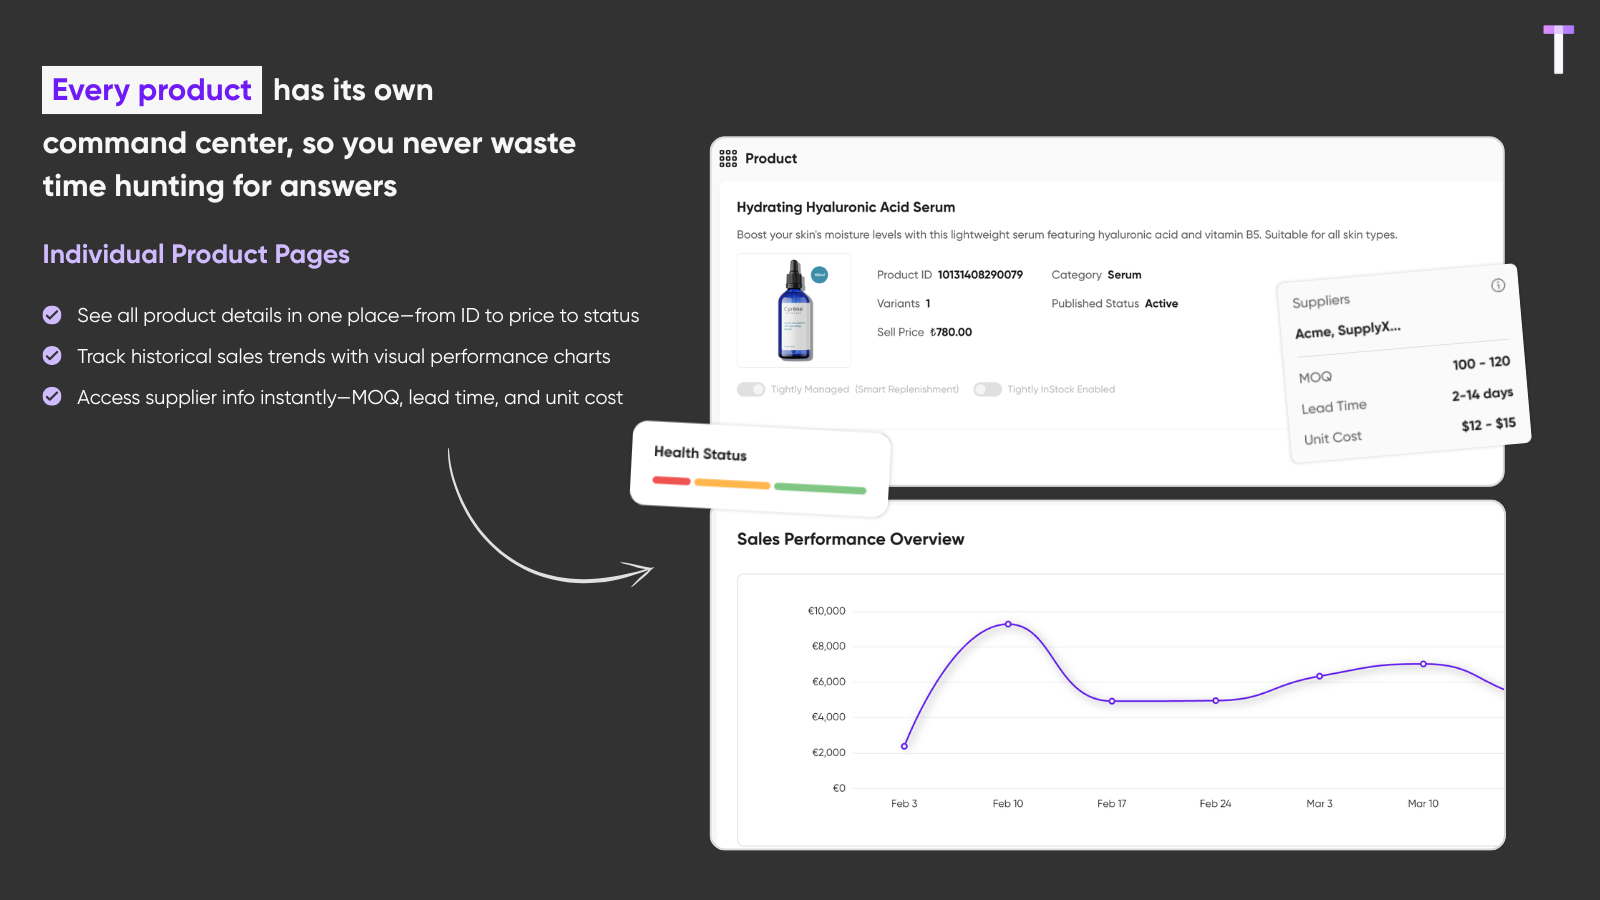Toggle Tightly InStock Enabled switch
The height and width of the screenshot is (900, 1600).
point(987,389)
